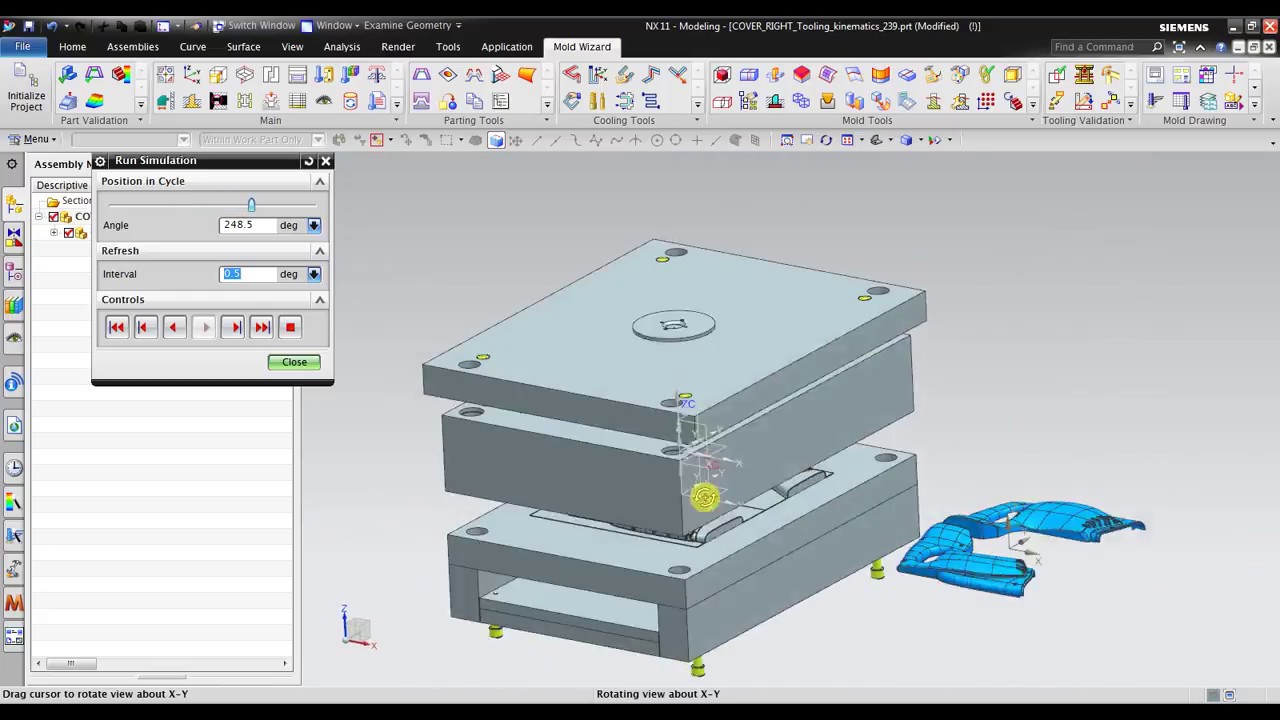Click the Fit view icon in top border bar
1280x720 pixels.
point(786,140)
